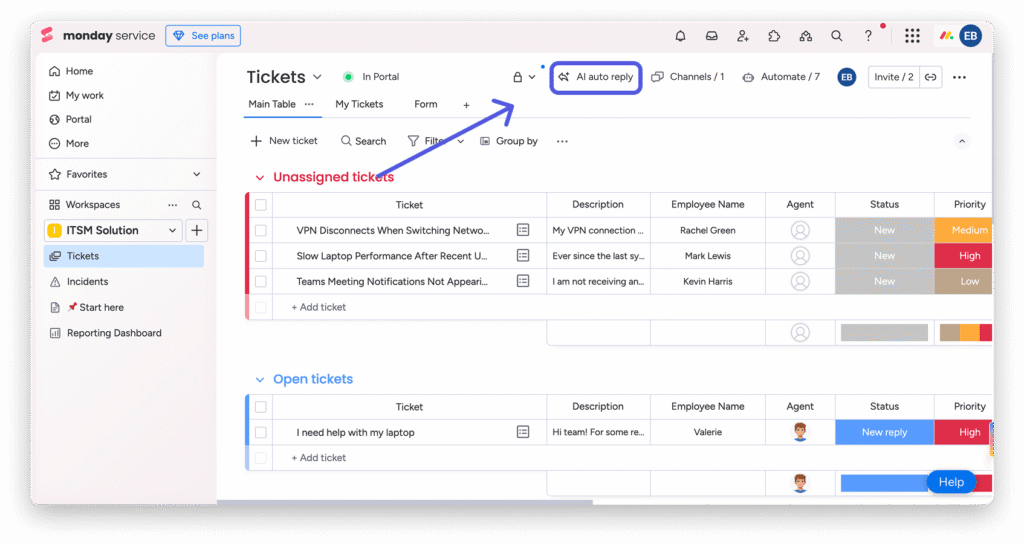Screen dimensions: 1024x544
Task: Open the board permissions lock icon
Action: coord(517,77)
